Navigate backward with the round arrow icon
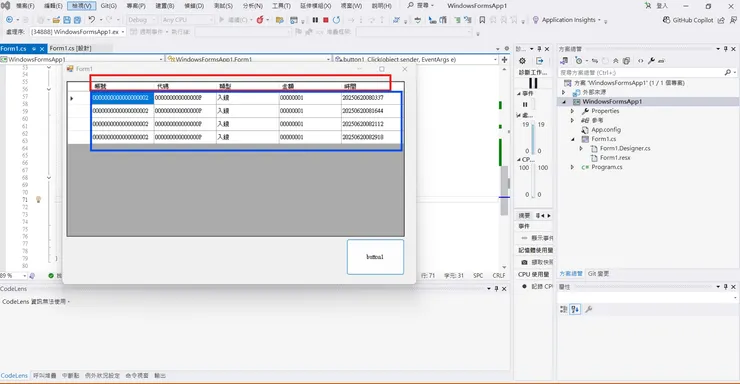The height and width of the screenshot is (384, 740). coord(9,20)
